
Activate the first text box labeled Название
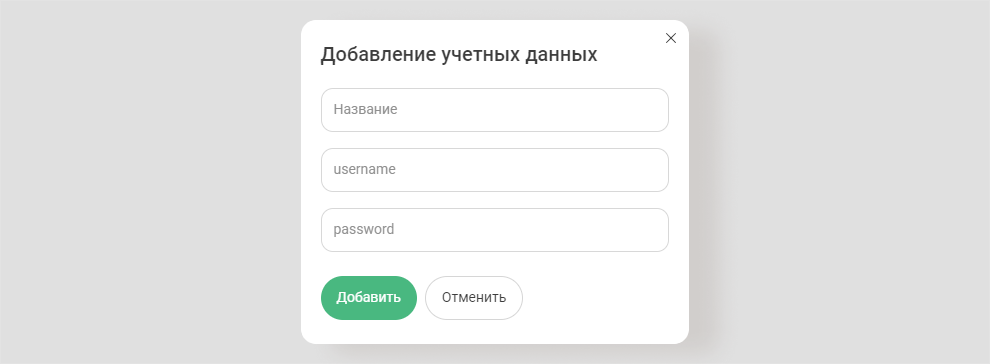point(494,110)
